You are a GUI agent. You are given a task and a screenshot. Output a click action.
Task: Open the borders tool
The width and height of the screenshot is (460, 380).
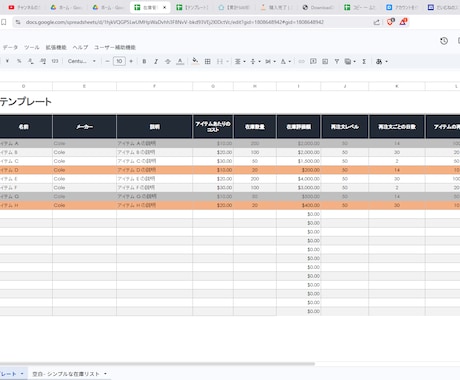coord(207,61)
